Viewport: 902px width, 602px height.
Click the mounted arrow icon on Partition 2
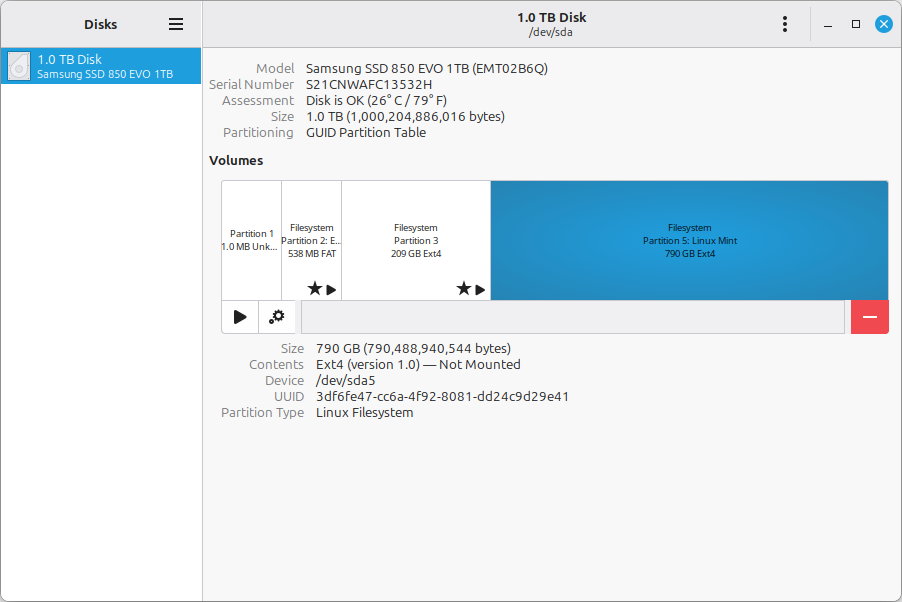[x=331, y=289]
